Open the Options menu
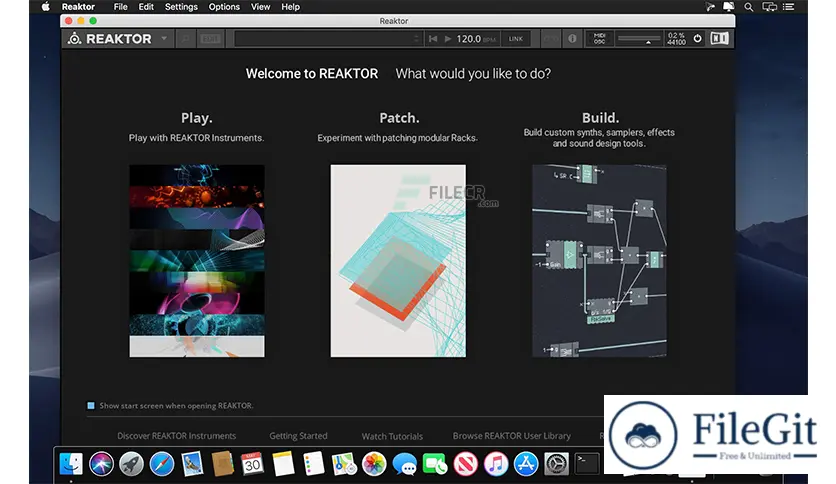This screenshot has width=836, height=484. point(224,7)
